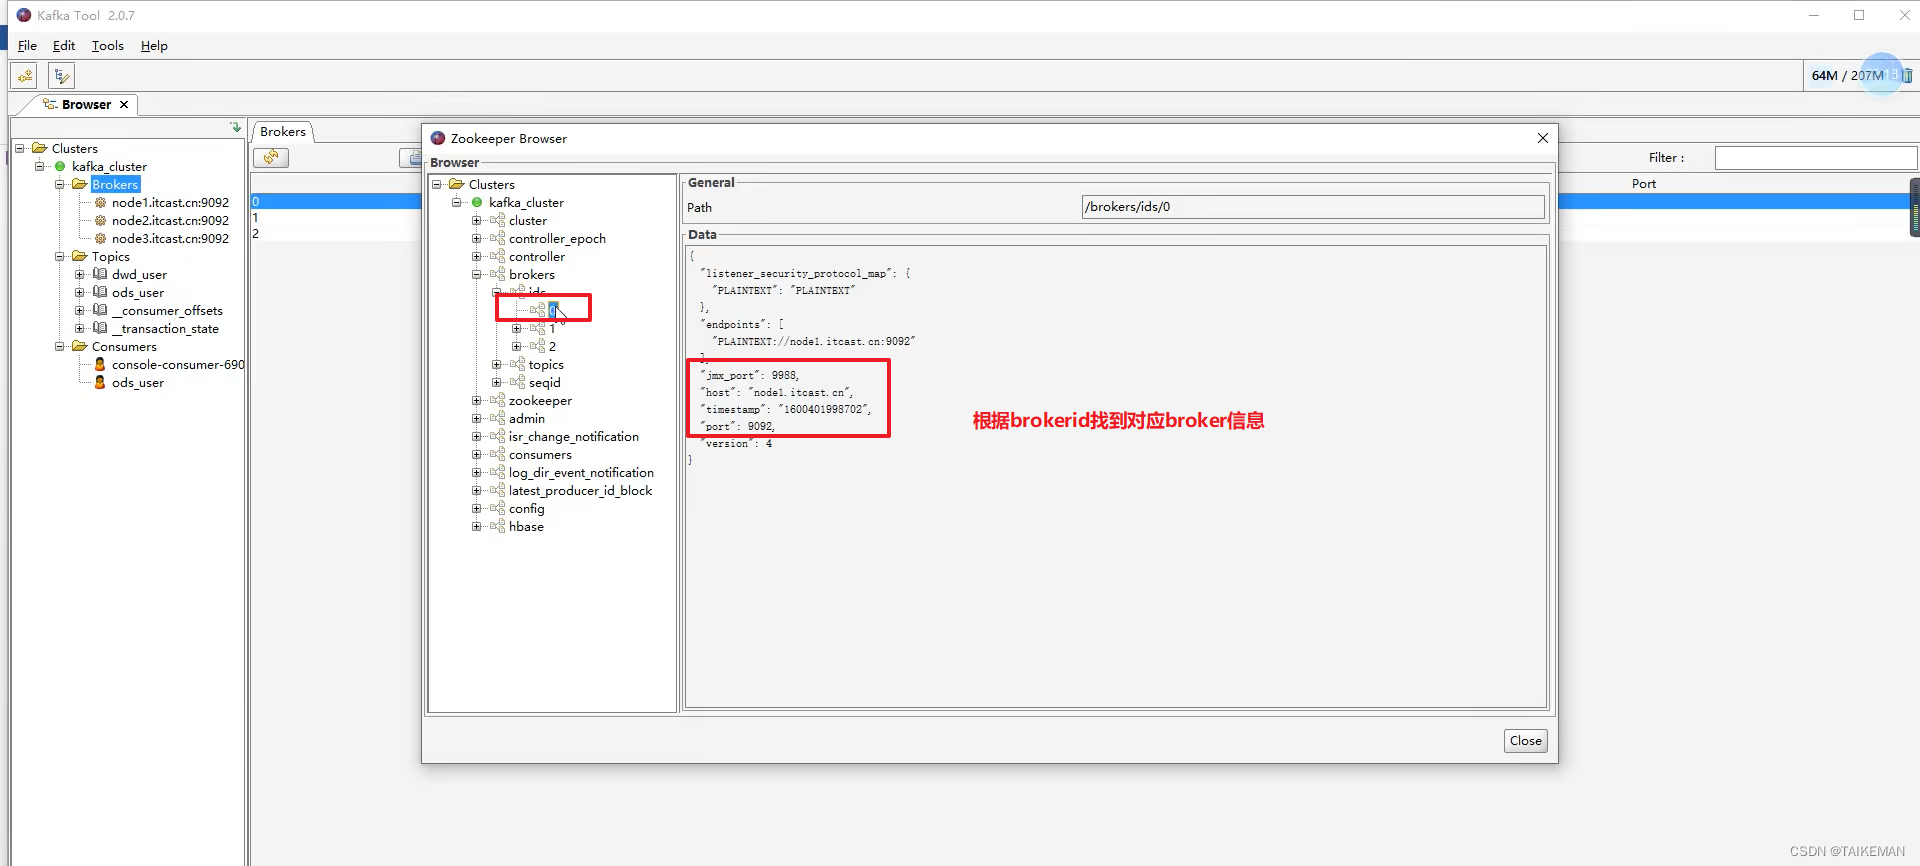Expand seqid node under brokers
Image resolution: width=1920 pixels, height=866 pixels.
pyautogui.click(x=496, y=383)
